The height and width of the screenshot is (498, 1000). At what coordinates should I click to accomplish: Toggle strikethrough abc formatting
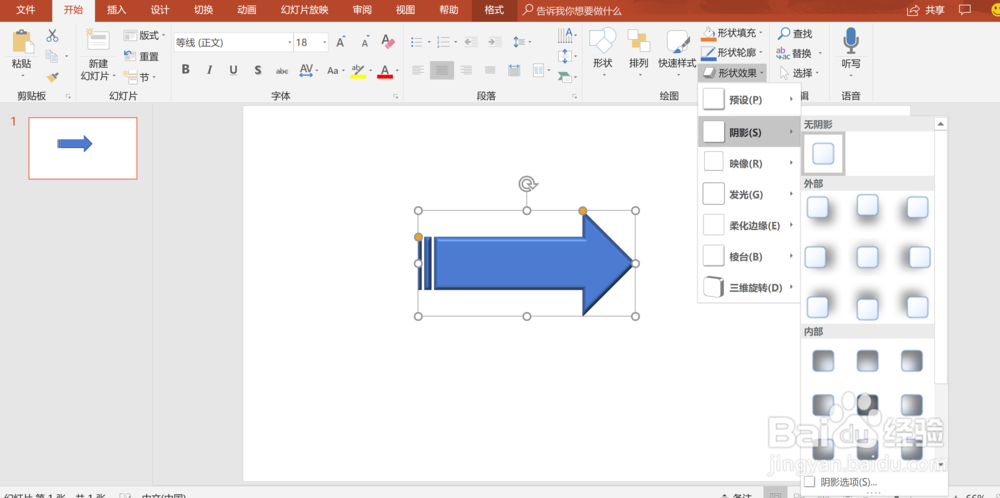282,70
